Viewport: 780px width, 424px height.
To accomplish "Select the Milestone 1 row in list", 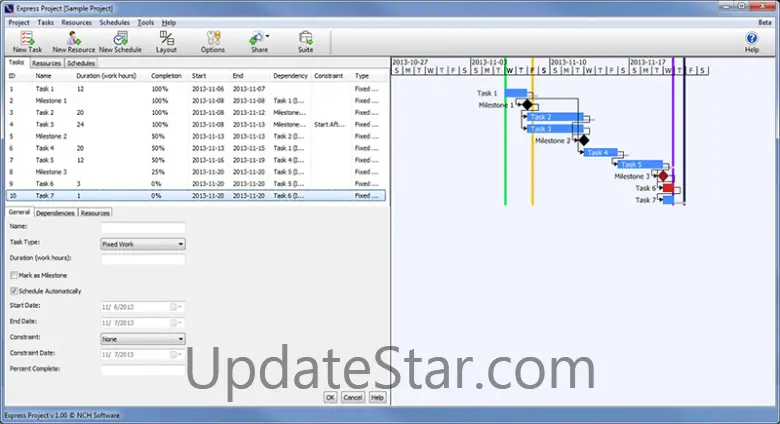I will [x=196, y=101].
